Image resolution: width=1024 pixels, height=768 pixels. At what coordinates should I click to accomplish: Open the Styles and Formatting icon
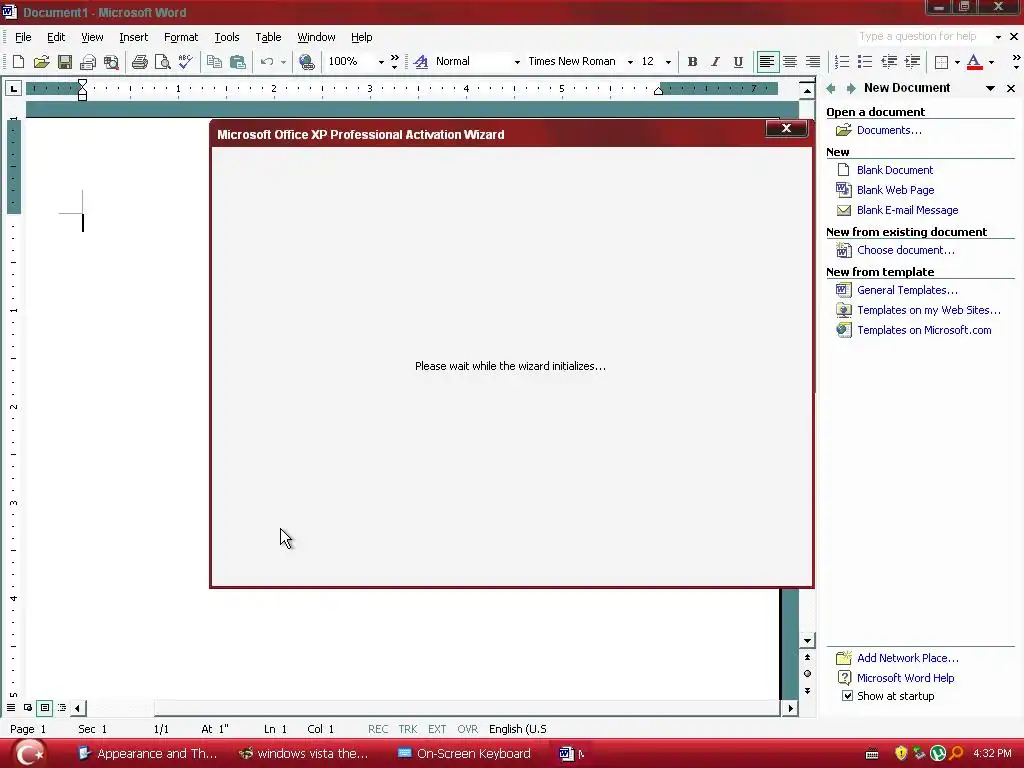click(x=421, y=61)
